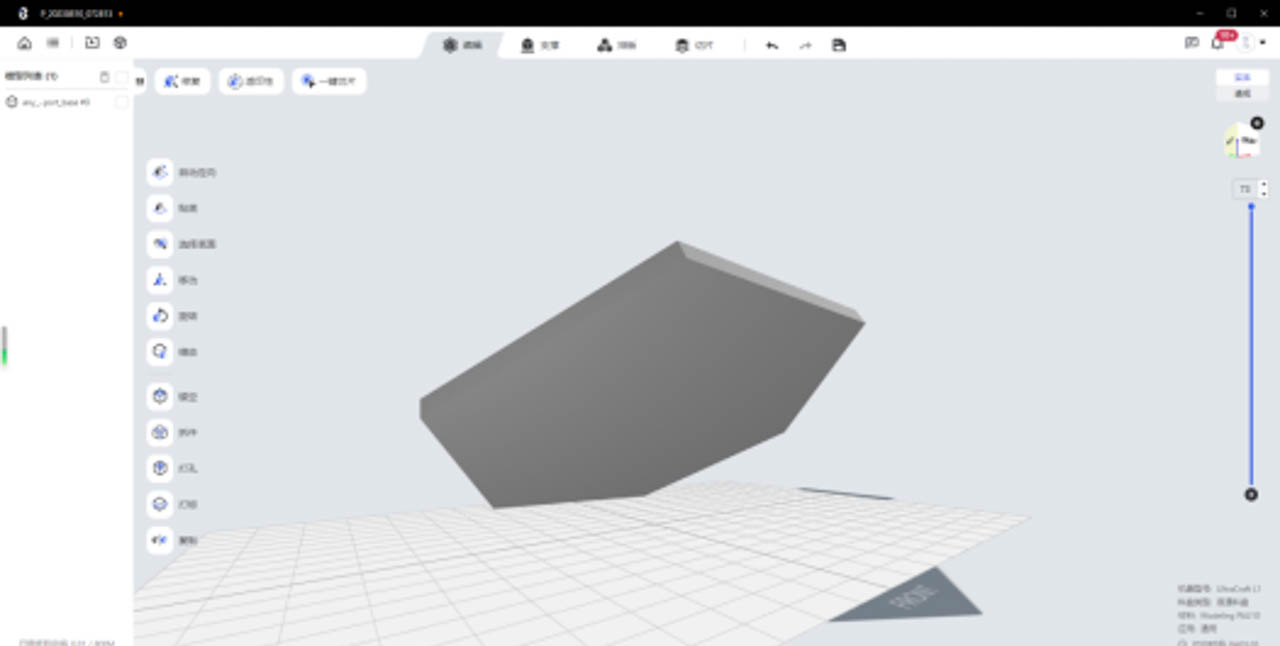This screenshot has height=646, width=1280.
Task: Select the Rotate tool in left toolbar
Action: click(160, 316)
